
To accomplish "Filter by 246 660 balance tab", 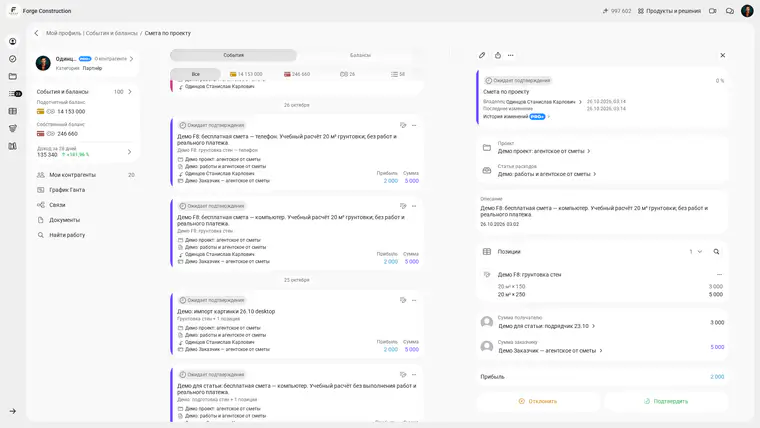I will [297, 74].
